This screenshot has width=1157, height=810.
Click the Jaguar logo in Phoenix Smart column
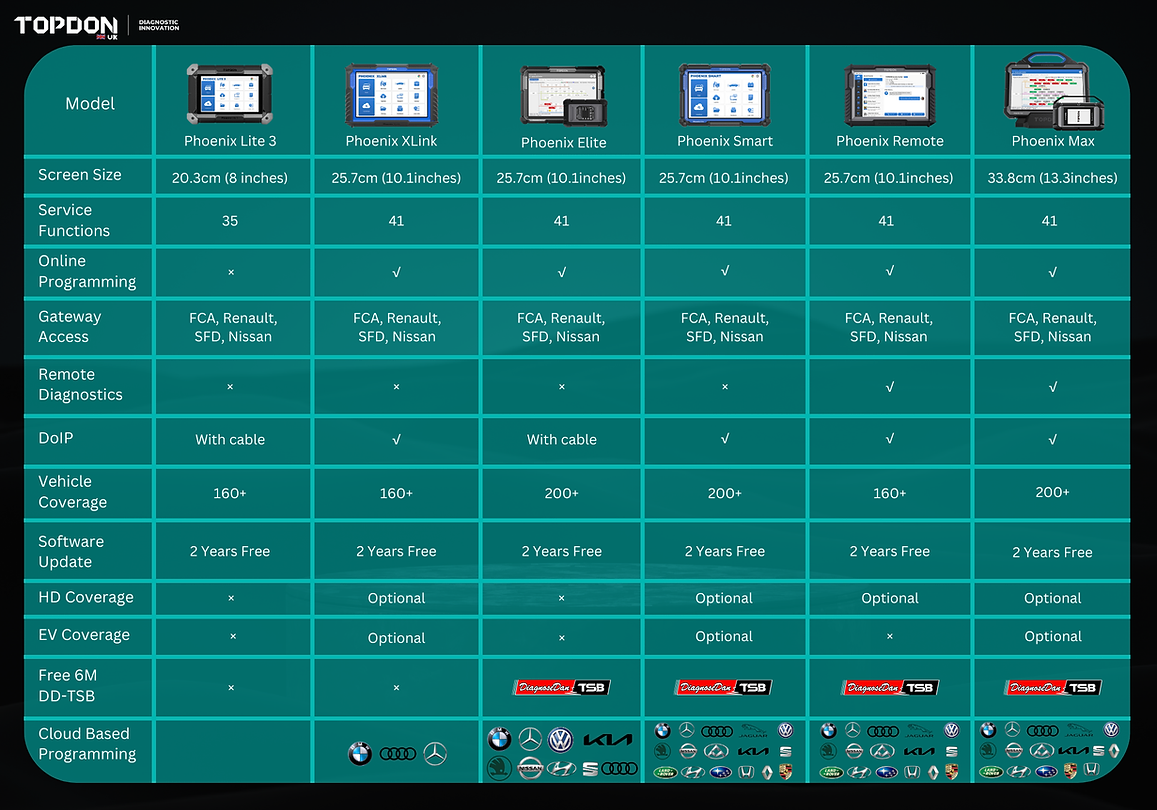[x=753, y=731]
